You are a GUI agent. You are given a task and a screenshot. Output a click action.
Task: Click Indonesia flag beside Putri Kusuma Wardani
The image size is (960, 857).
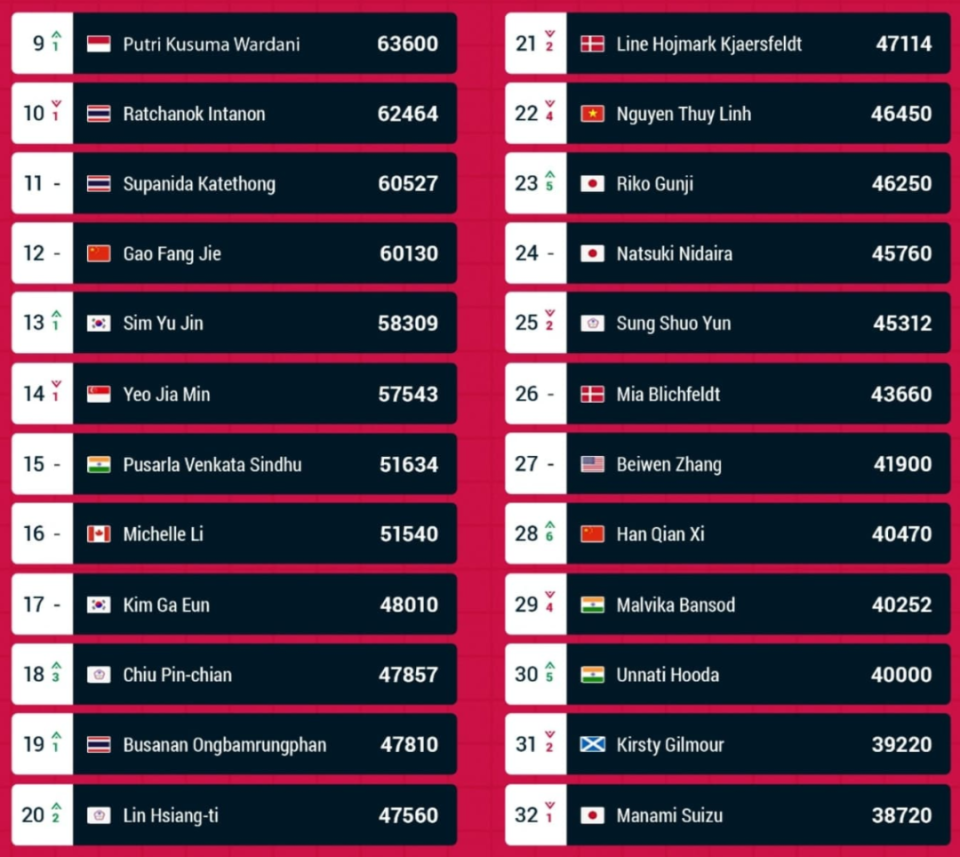click(x=99, y=44)
